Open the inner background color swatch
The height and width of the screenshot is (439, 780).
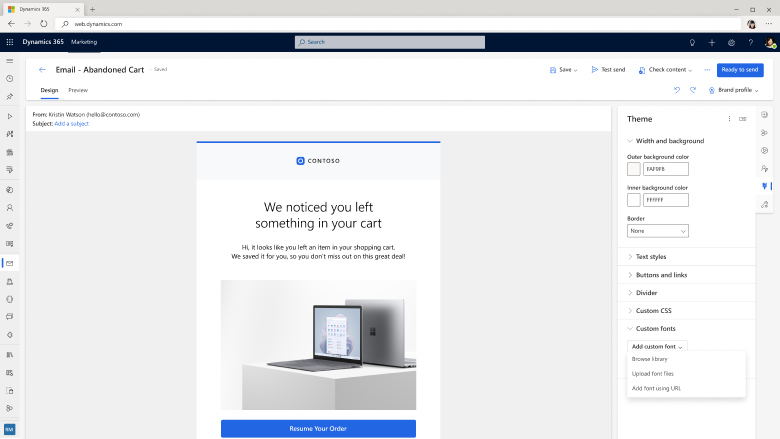pyautogui.click(x=634, y=200)
